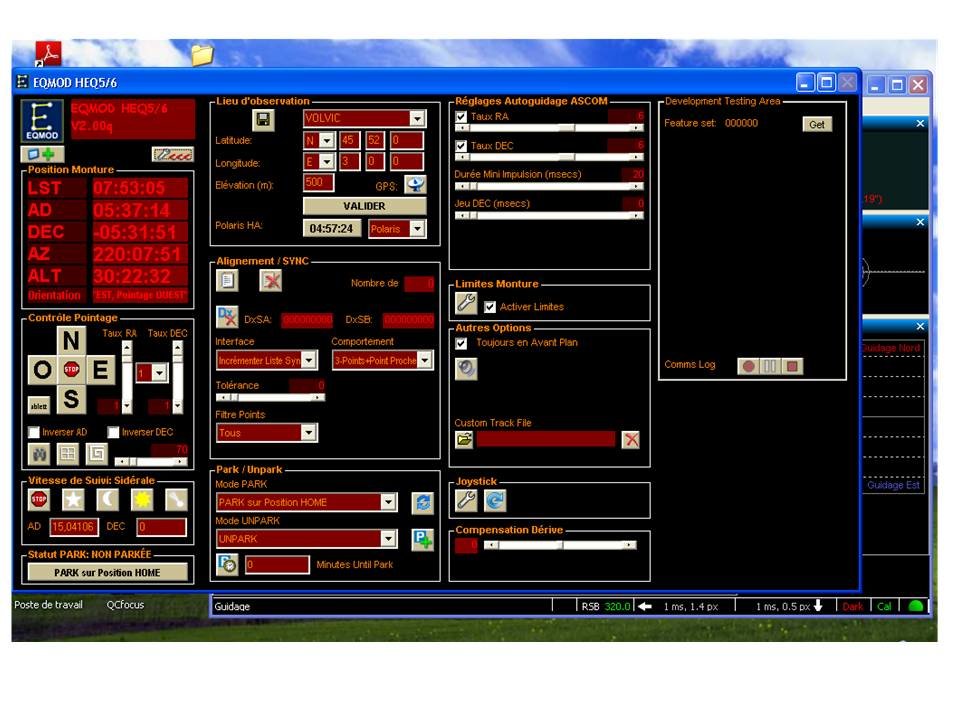This screenshot has height=720, width=960.
Task: Click the EQMOD logo icon
Action: click(42, 121)
